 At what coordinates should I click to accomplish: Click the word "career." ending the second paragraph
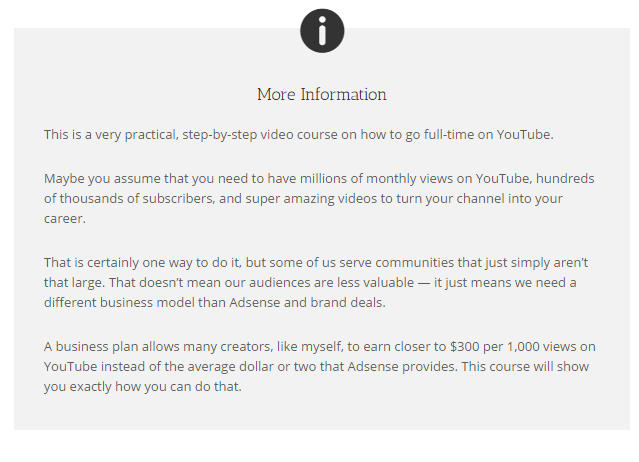pyautogui.click(x=65, y=219)
